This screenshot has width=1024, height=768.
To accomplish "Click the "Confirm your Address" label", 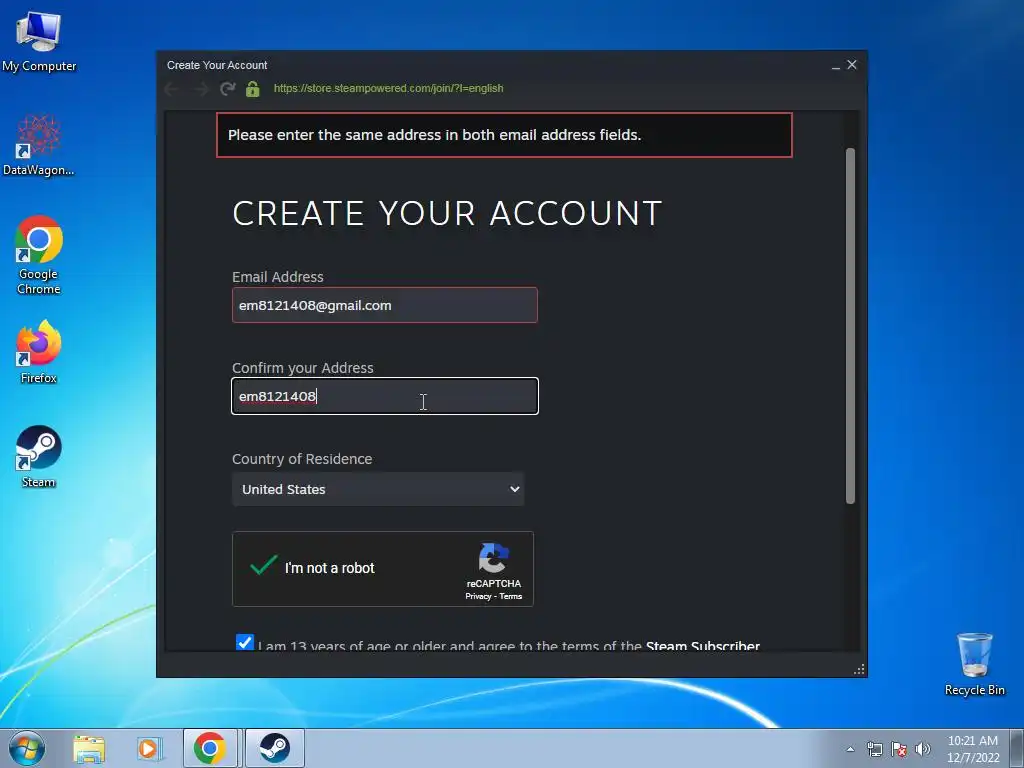I will 302,368.
